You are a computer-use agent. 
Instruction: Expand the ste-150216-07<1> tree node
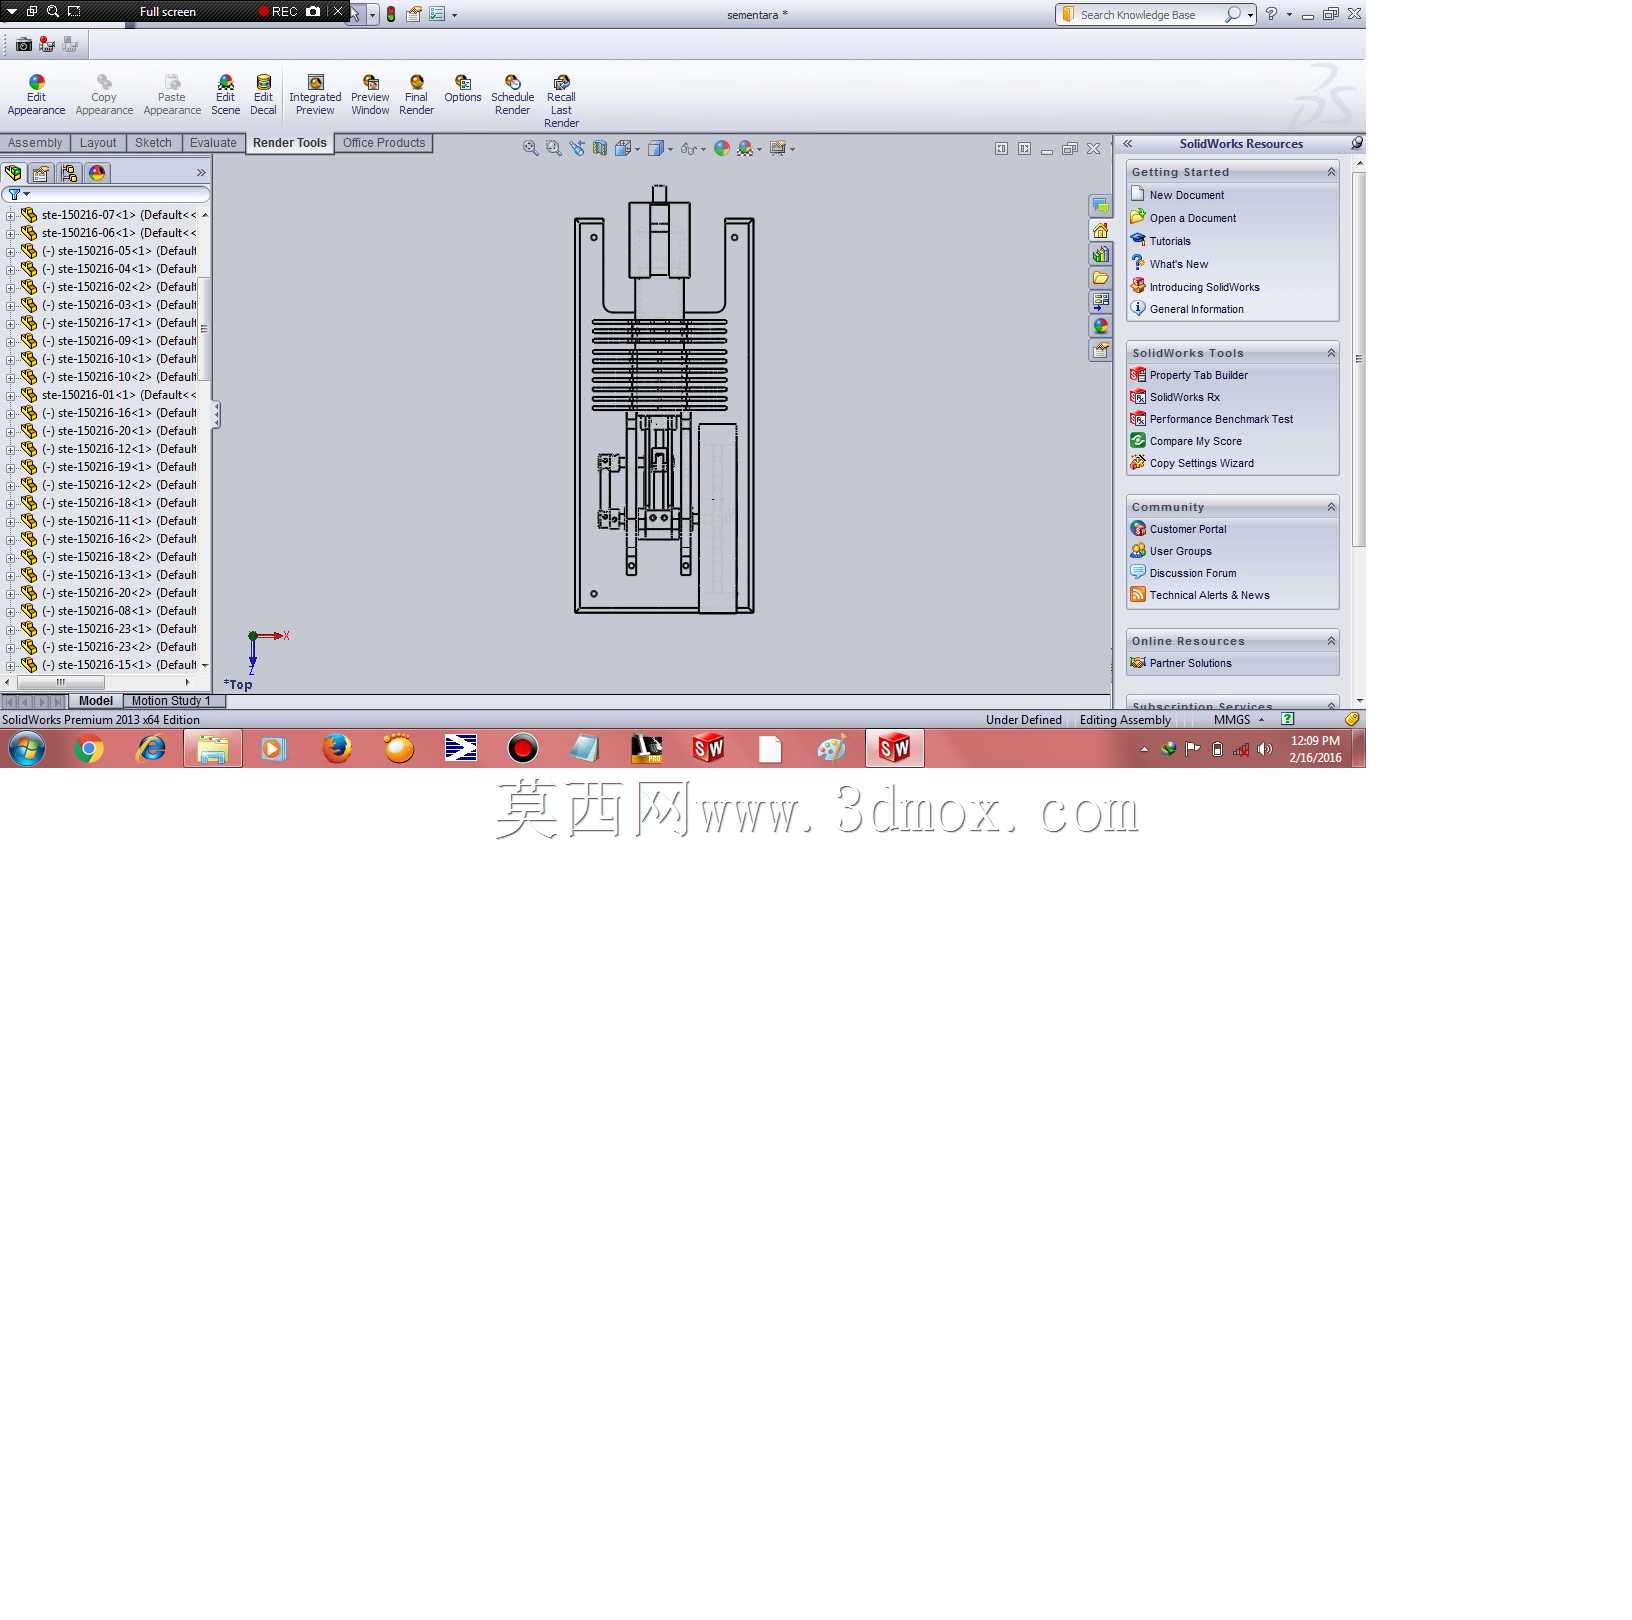click(x=10, y=215)
